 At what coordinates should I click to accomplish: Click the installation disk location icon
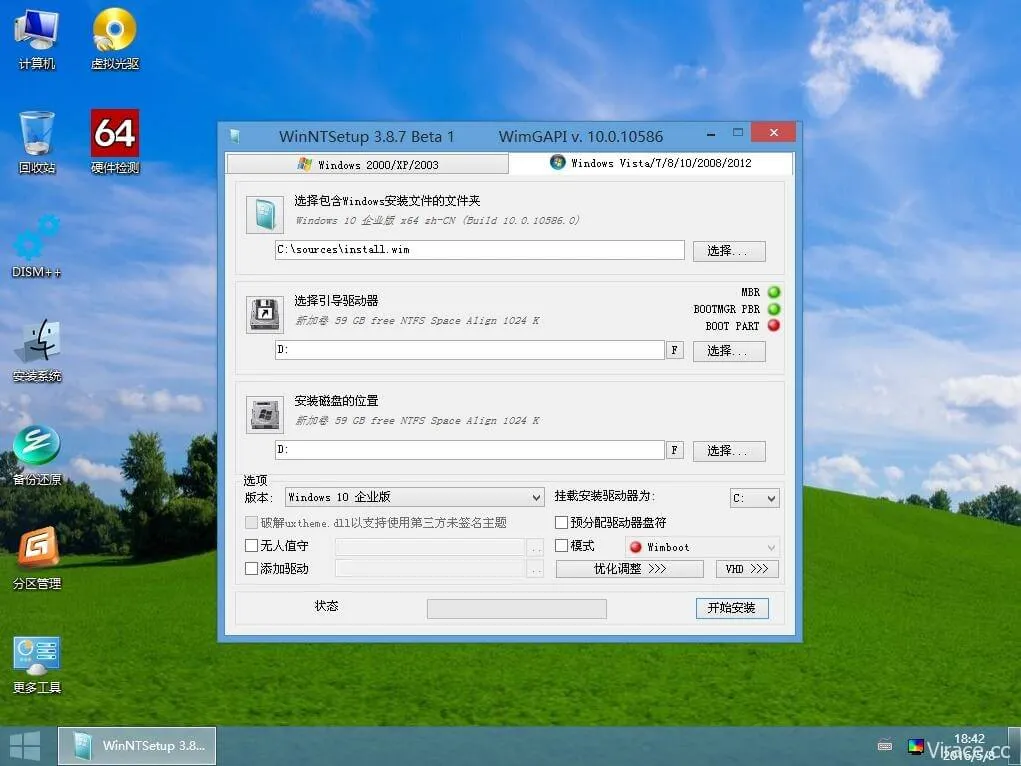(x=264, y=414)
